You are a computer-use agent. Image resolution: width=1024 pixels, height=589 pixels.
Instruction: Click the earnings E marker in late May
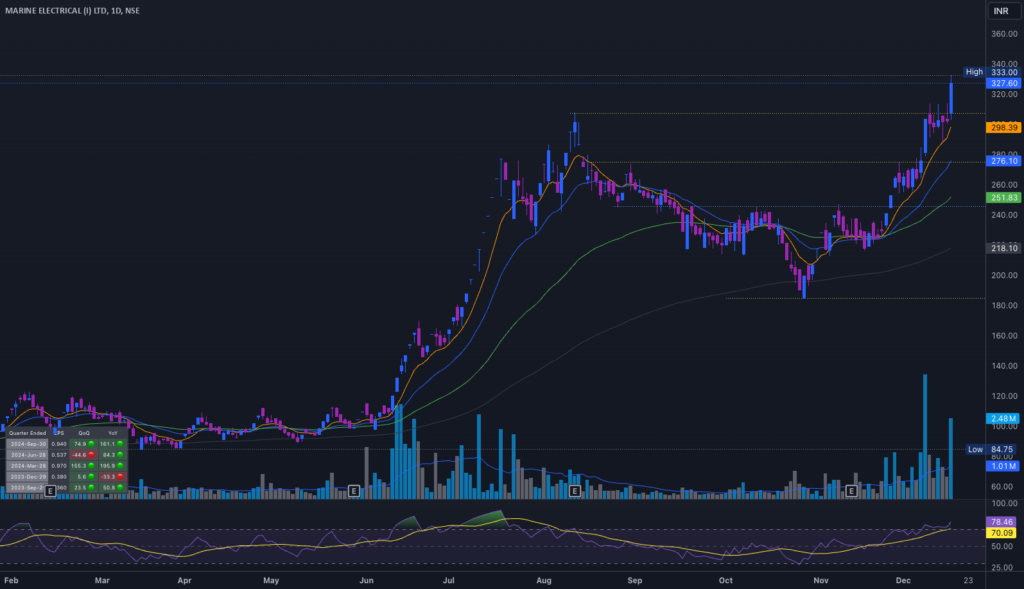click(x=354, y=491)
